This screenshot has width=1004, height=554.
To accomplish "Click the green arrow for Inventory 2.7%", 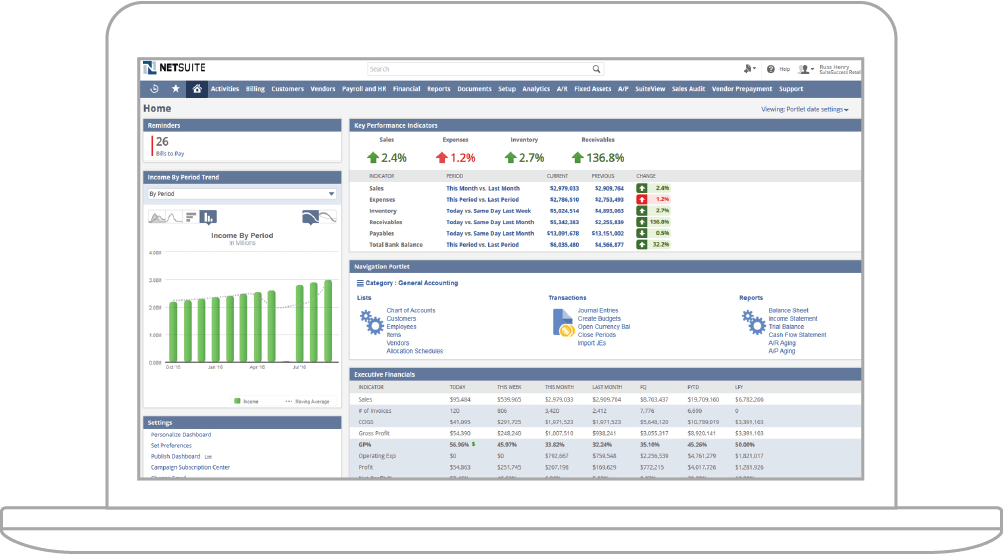I will (510, 158).
